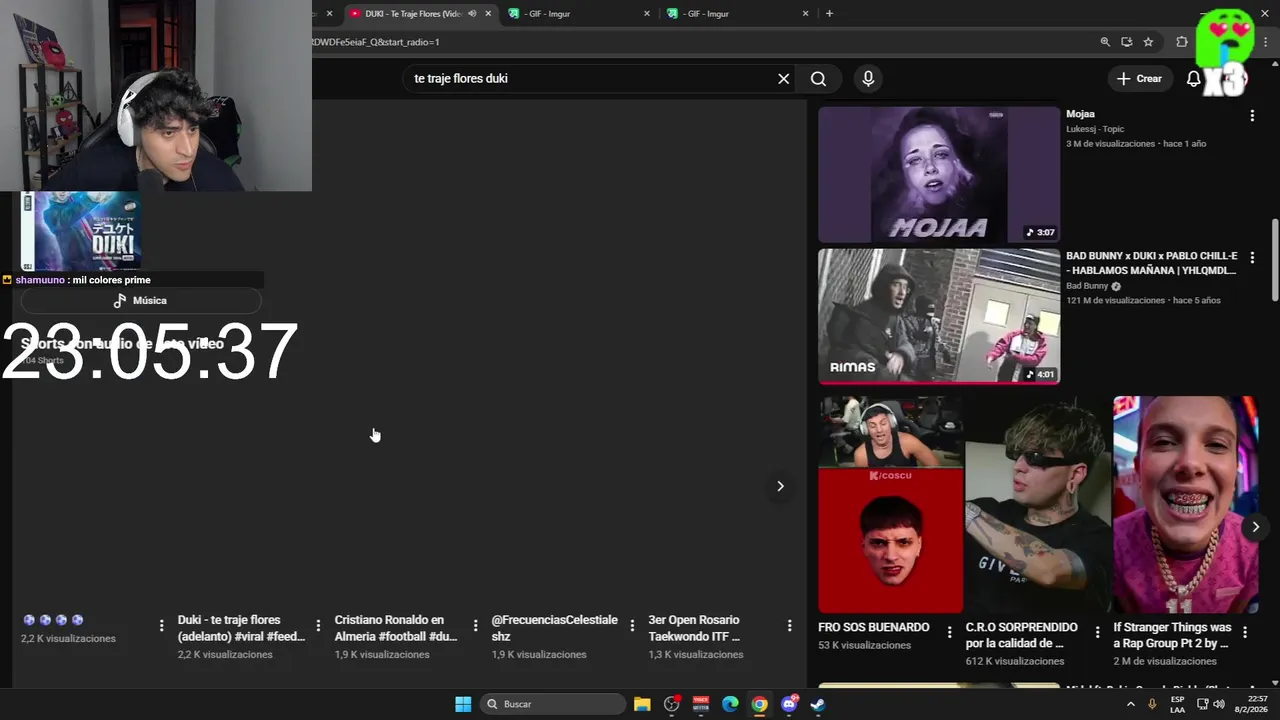Open the Stranger Things rap short thumbnail
The image size is (1280, 720).
[x=1186, y=504]
